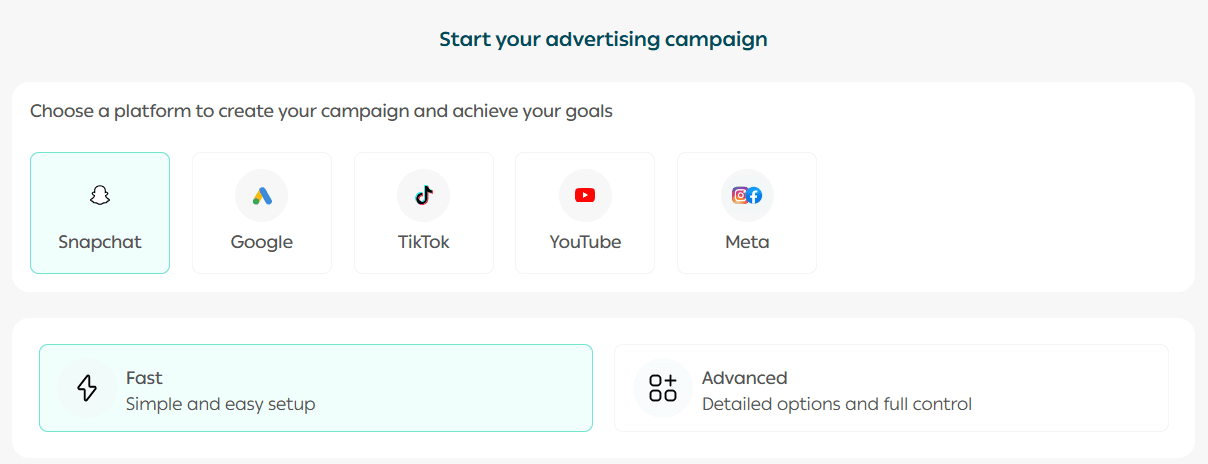Click empty area right of Meta card
Image resolution: width=1208 pixels, height=464 pixels.
[1000, 212]
